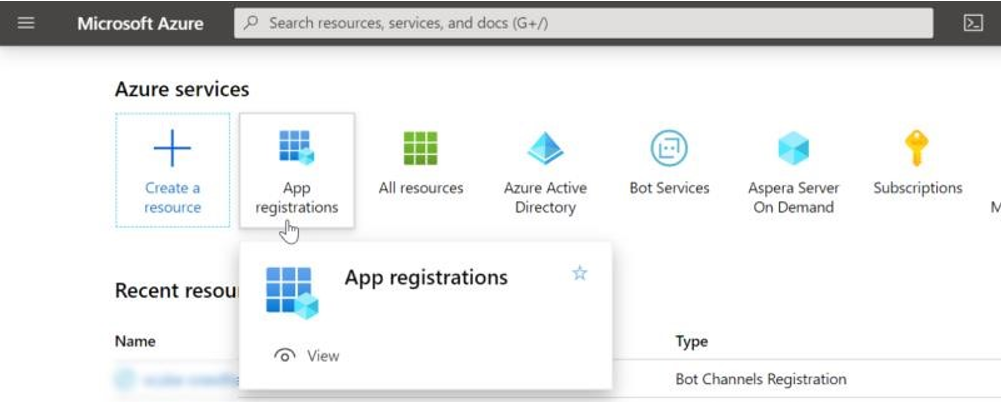Click the All resources green grid icon
The width and height of the screenshot is (1001, 402).
click(421, 148)
